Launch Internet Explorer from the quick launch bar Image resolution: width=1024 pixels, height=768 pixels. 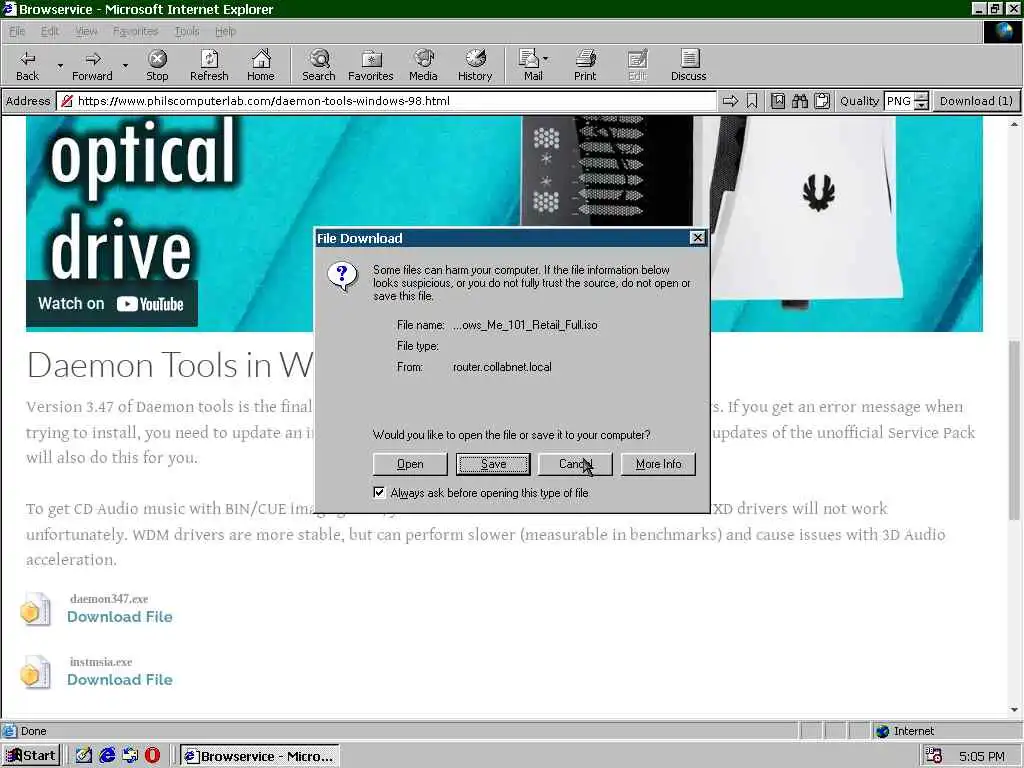(x=107, y=756)
